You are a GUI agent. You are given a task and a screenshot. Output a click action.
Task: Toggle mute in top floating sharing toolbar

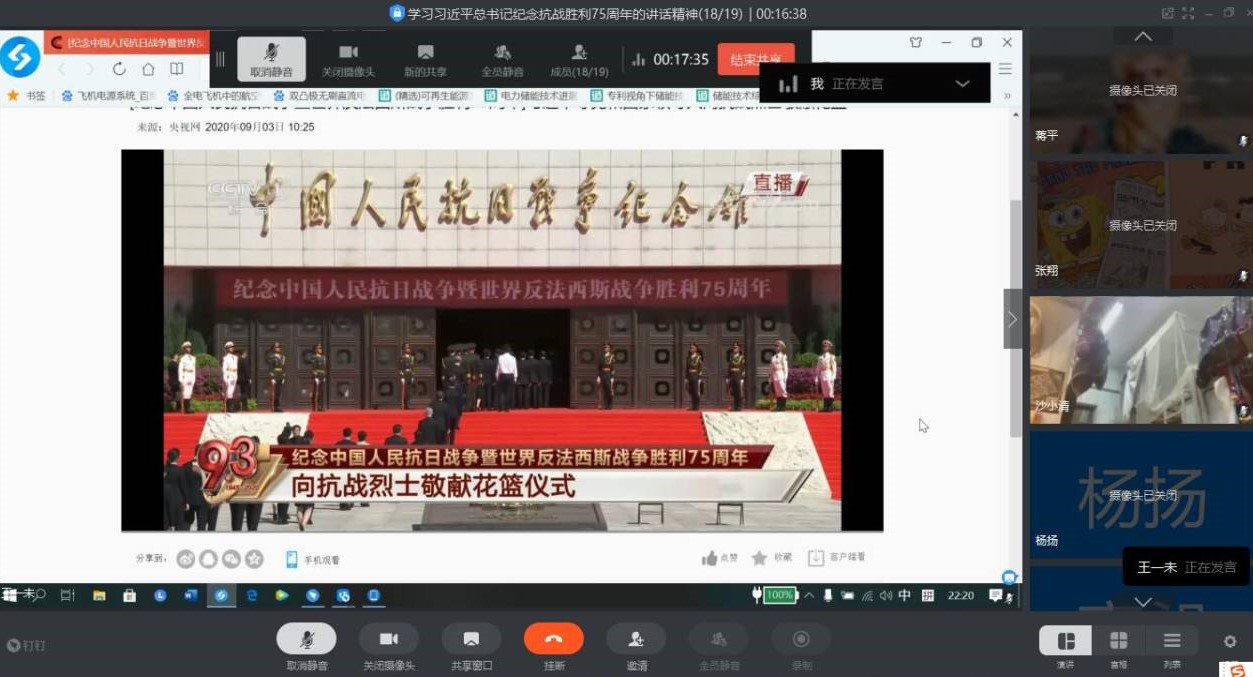click(271, 59)
